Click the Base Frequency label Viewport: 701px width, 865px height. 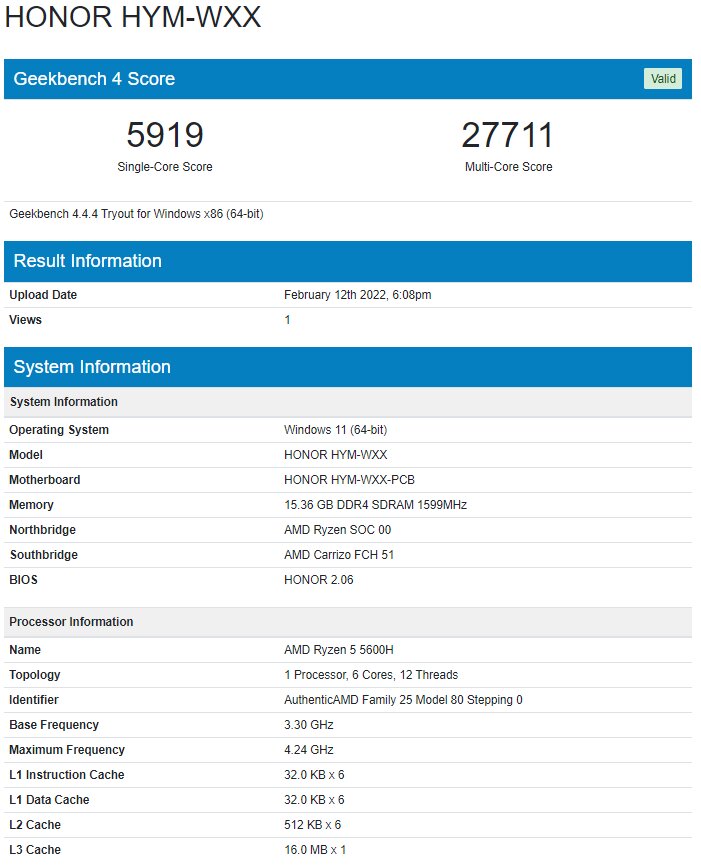[x=54, y=725]
